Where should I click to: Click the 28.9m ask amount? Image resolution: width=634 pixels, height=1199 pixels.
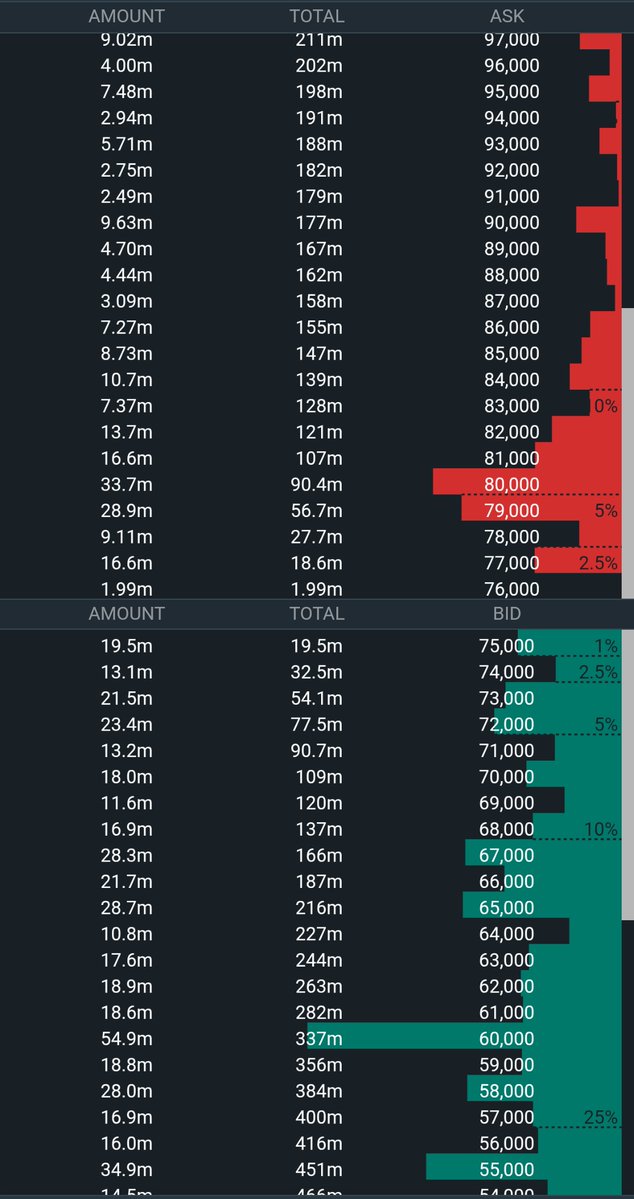[x=127, y=510]
